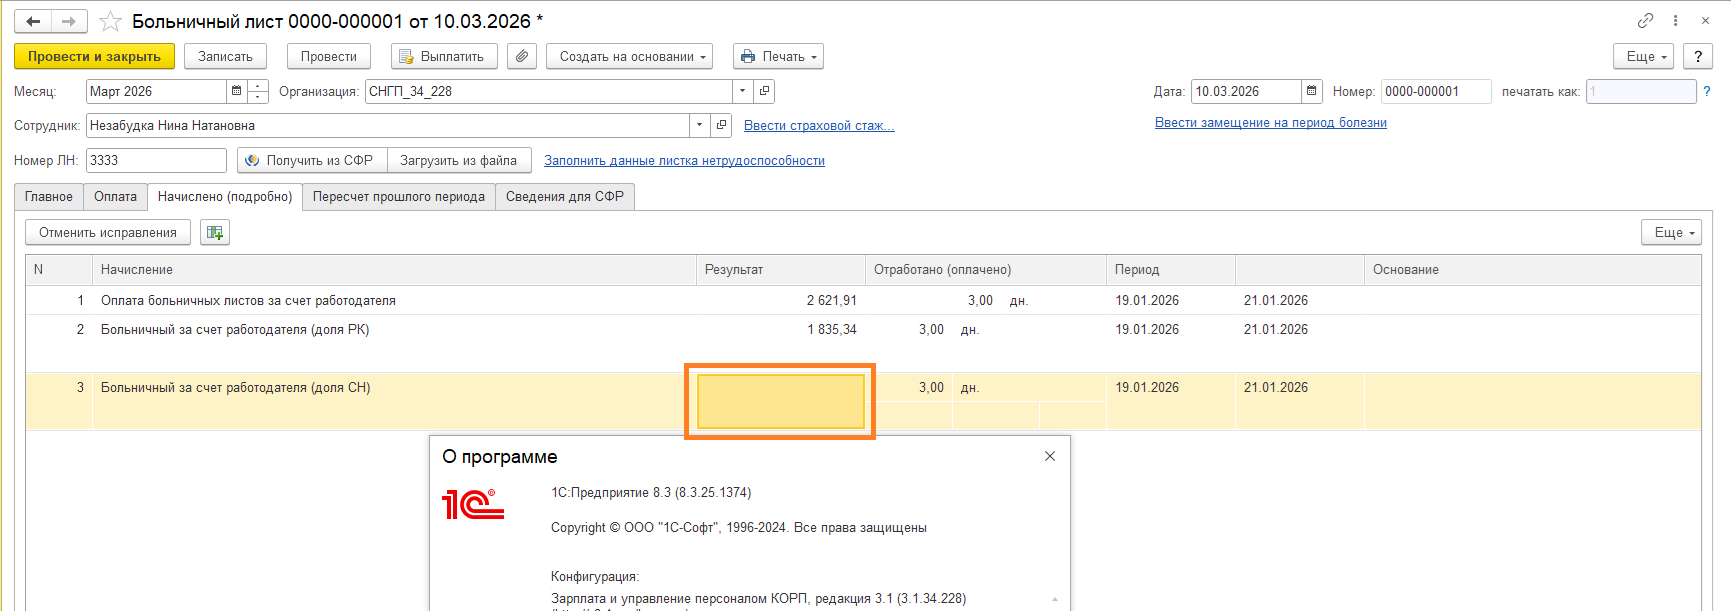Get link to document via chain icon
The height and width of the screenshot is (611, 1731).
(1645, 21)
